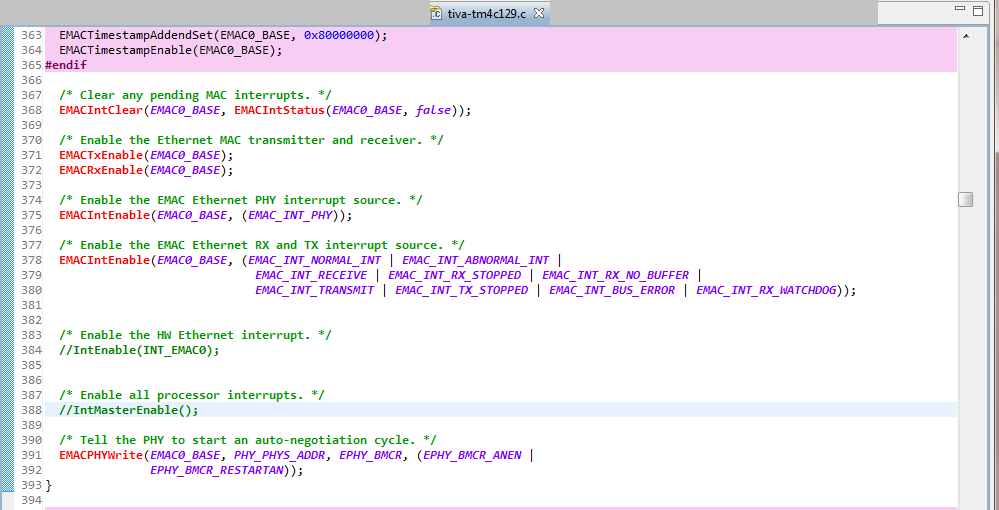Click the EMAC_INT_RX_STOPPED constant
999x510 pixels.
click(x=454, y=275)
